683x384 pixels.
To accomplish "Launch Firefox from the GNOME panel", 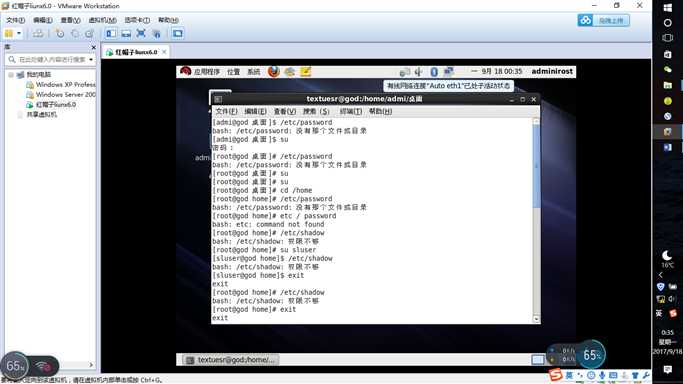I will pos(274,71).
